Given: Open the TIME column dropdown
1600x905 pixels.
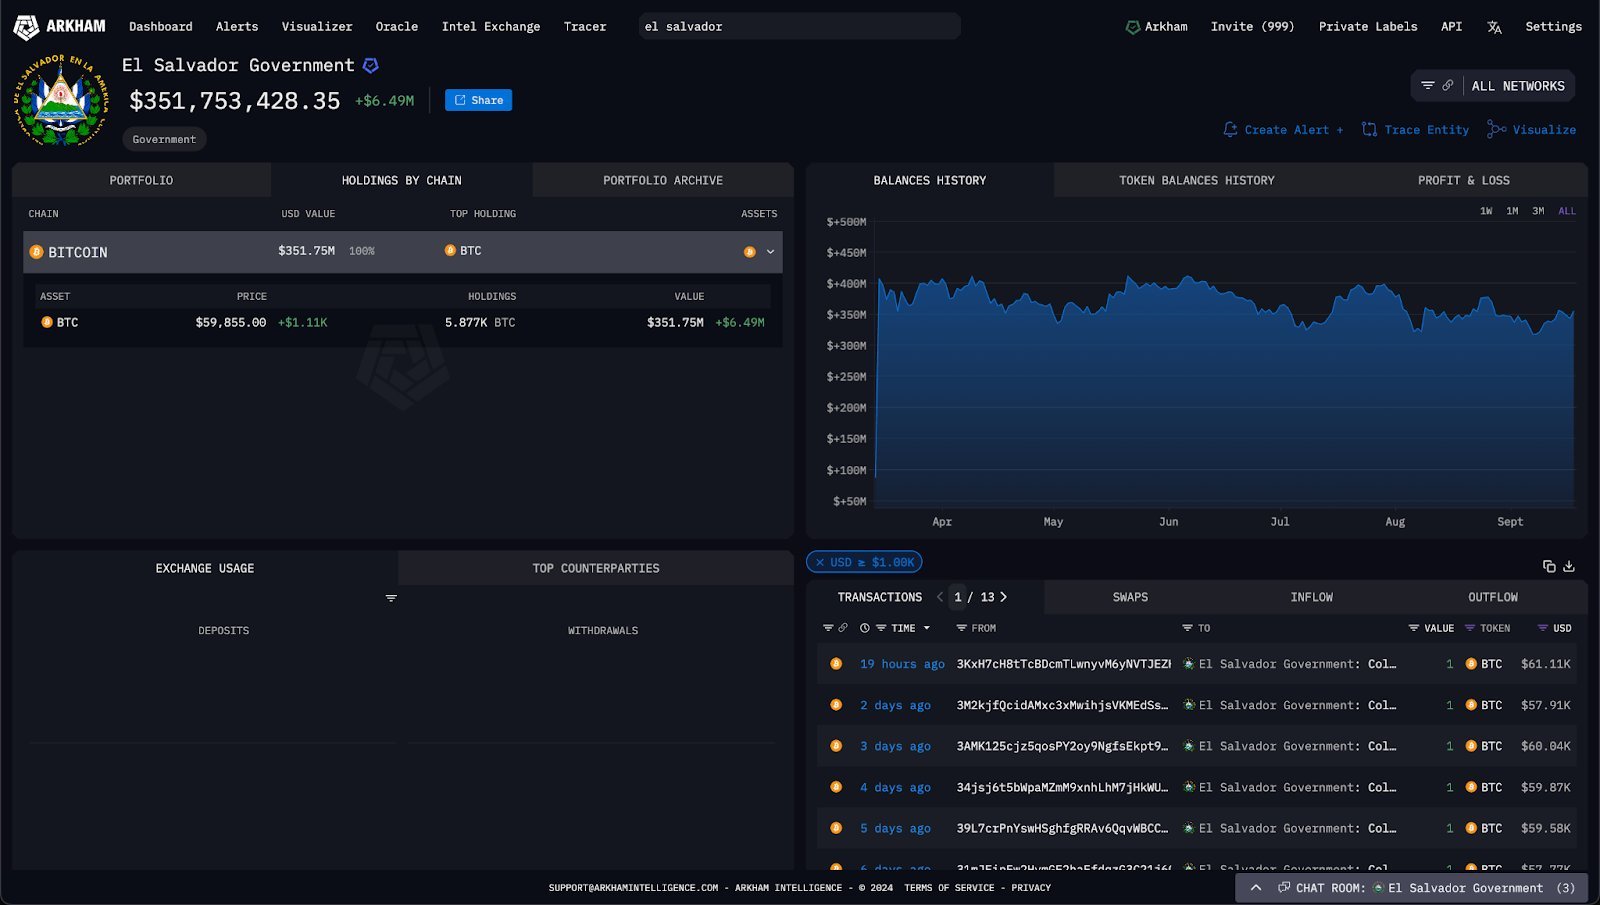Looking at the screenshot, I should (x=928, y=628).
